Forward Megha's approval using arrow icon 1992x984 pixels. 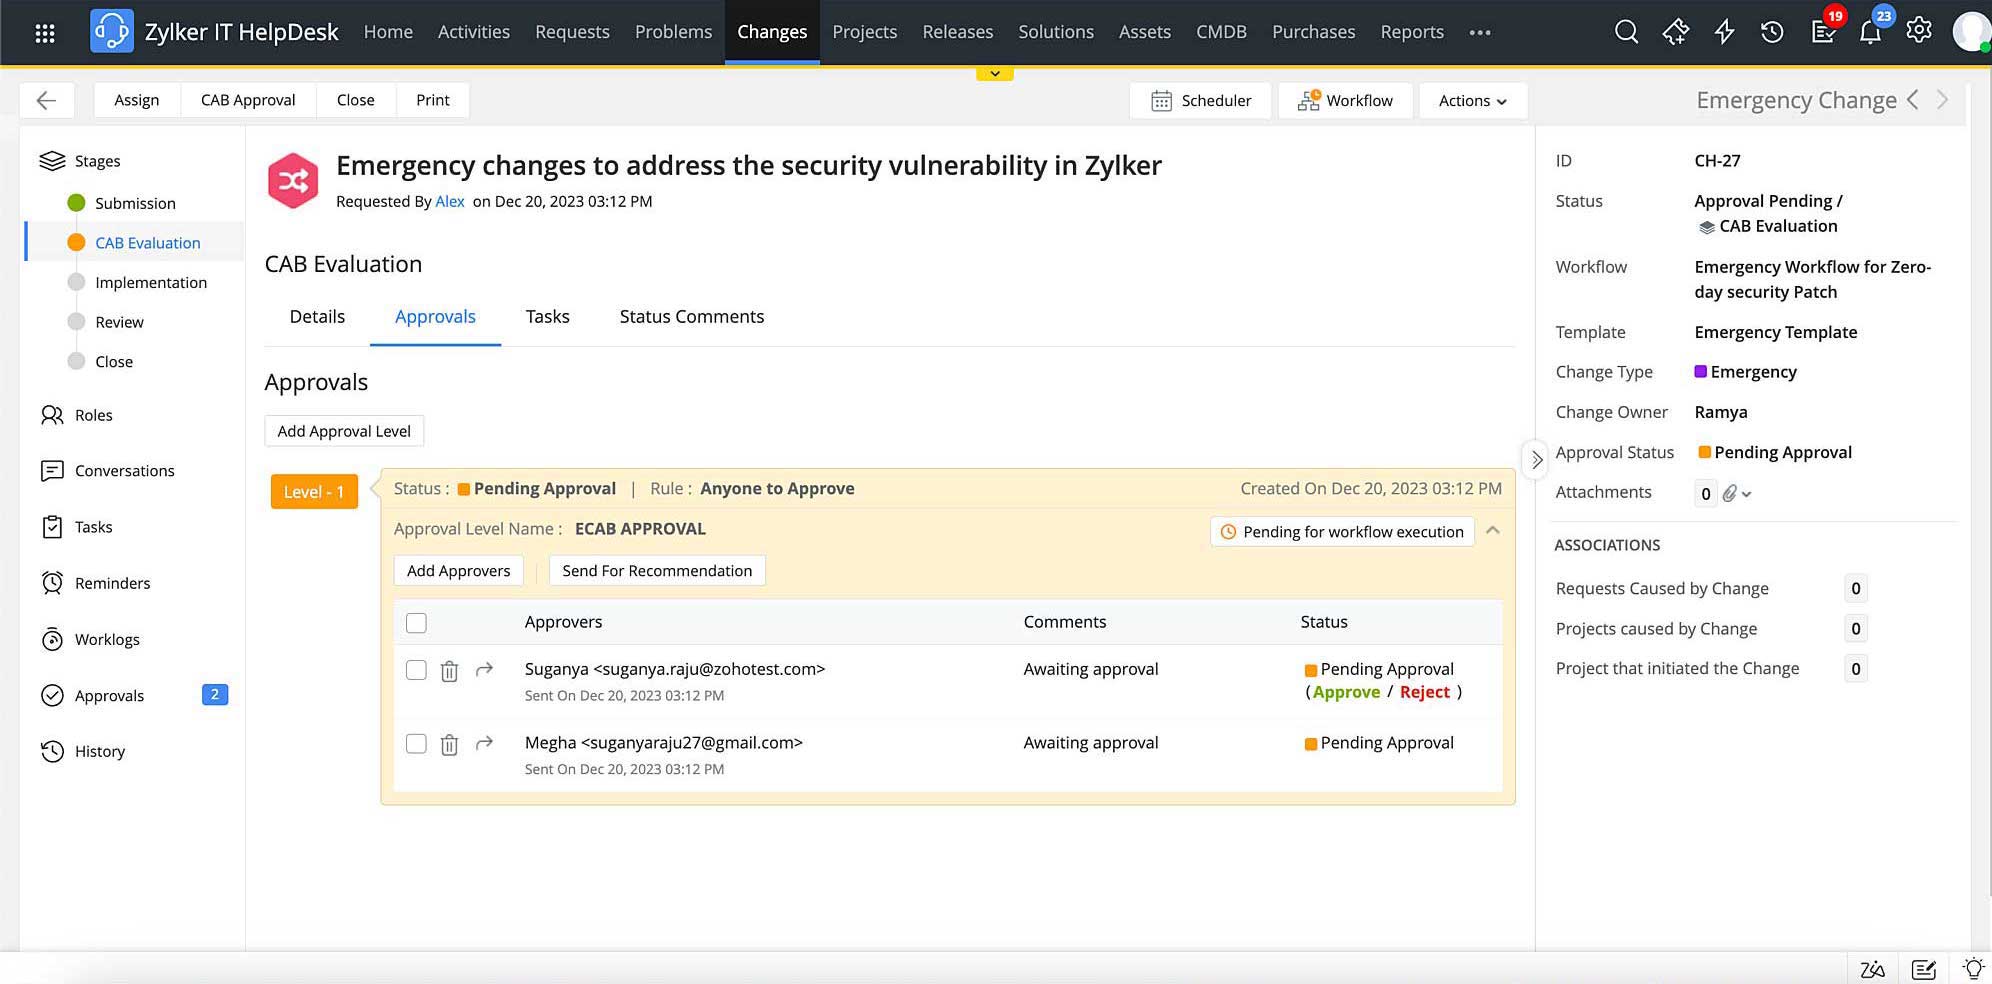[x=485, y=743]
